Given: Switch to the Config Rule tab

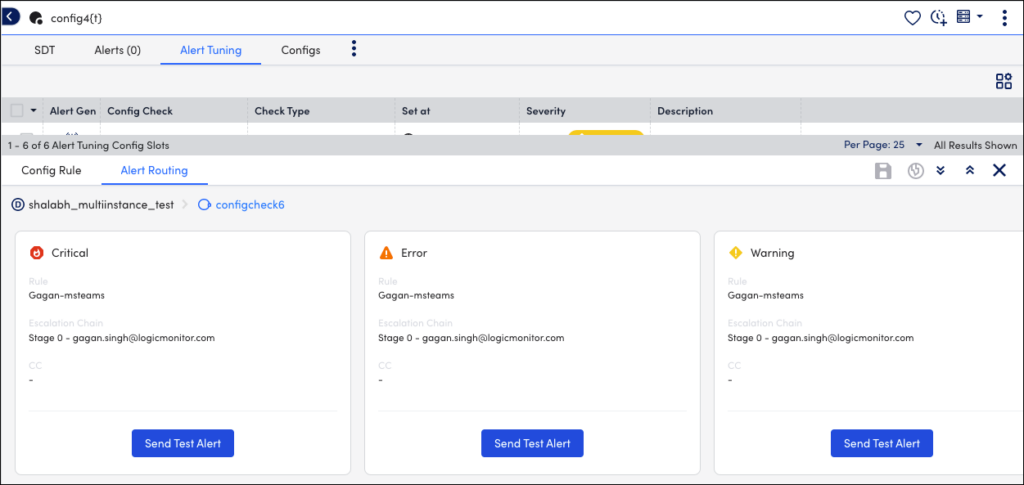Looking at the screenshot, I should [51, 171].
